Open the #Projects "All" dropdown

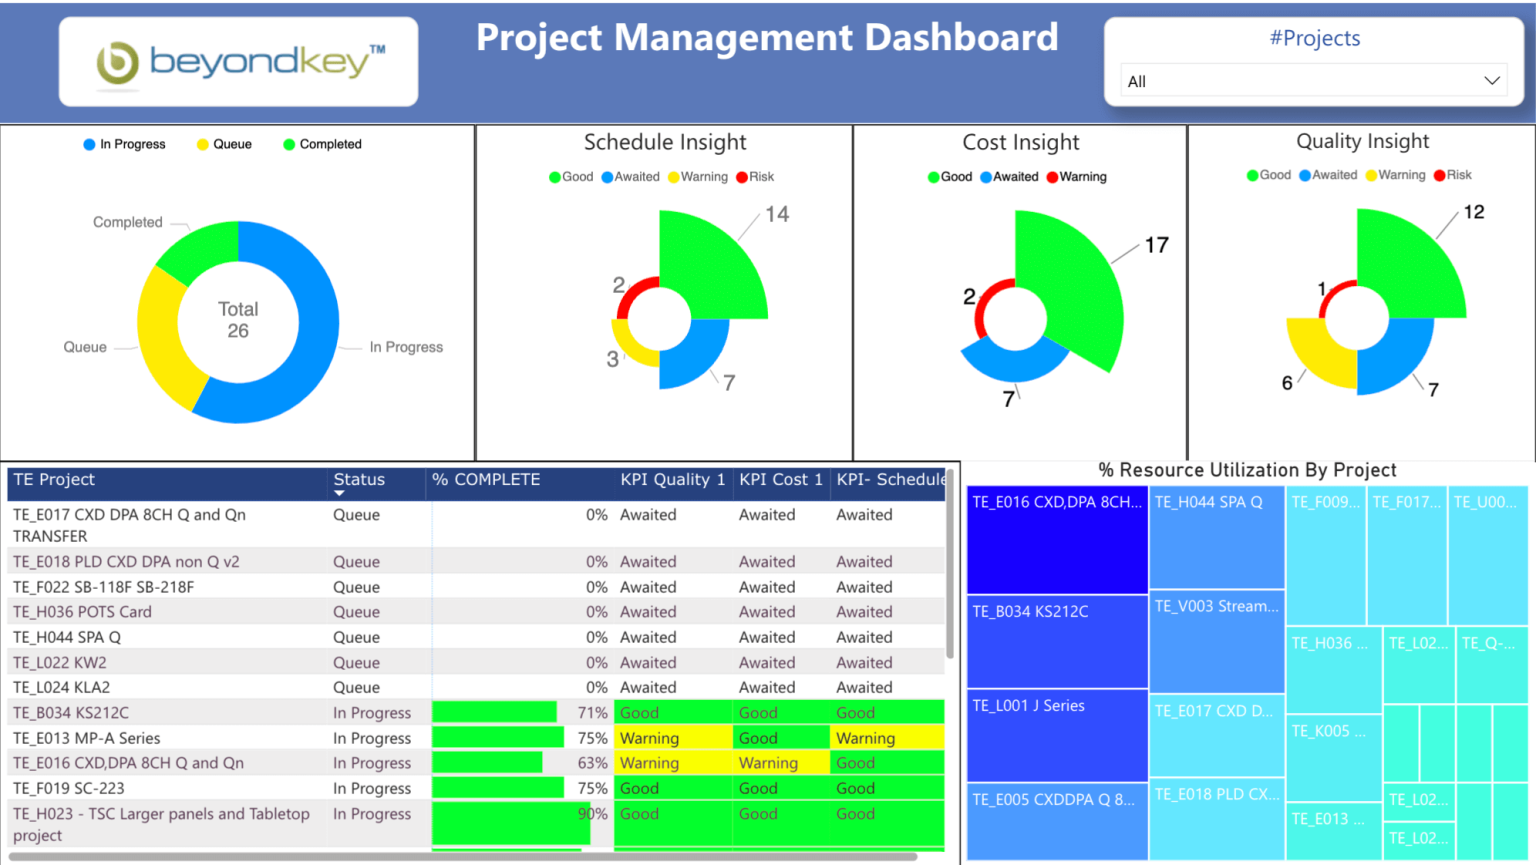pos(1311,80)
